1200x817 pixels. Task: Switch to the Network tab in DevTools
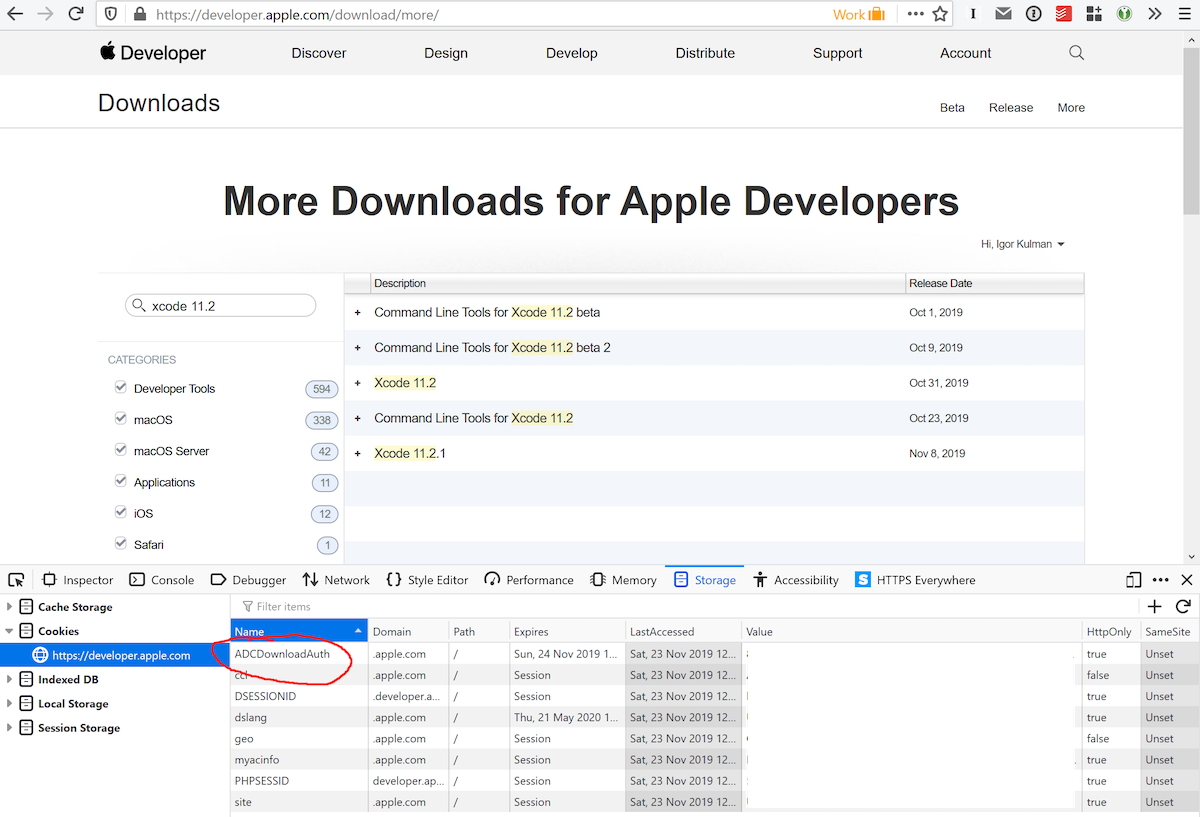point(336,579)
